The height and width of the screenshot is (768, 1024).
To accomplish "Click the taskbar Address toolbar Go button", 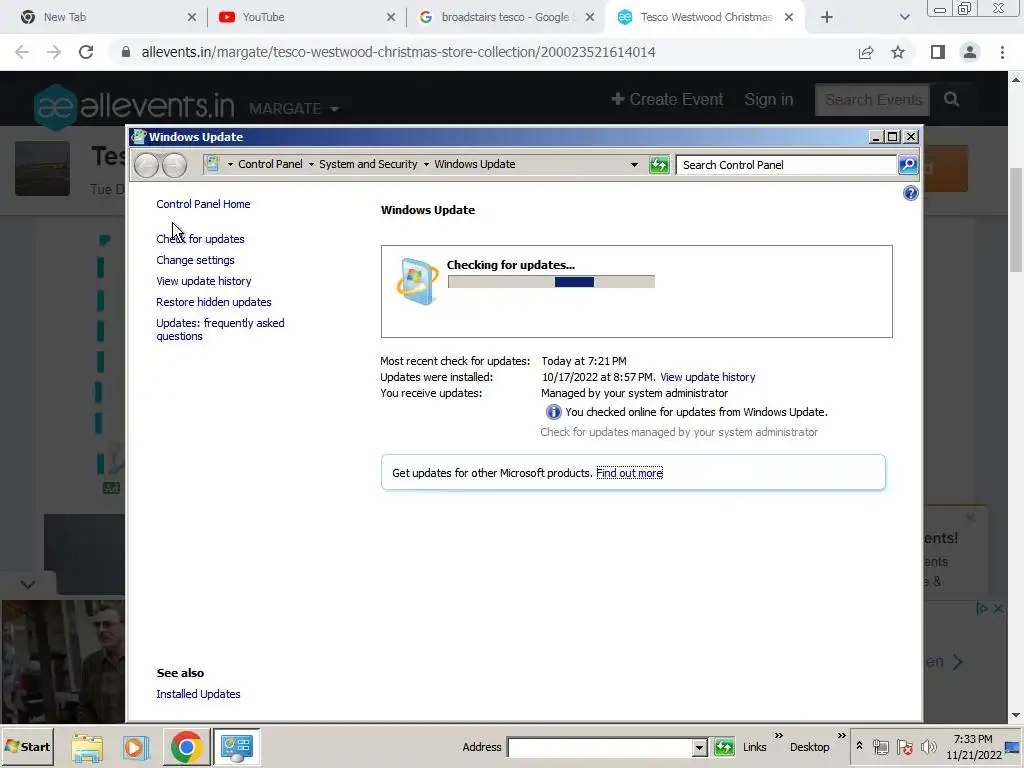I will (x=724, y=747).
